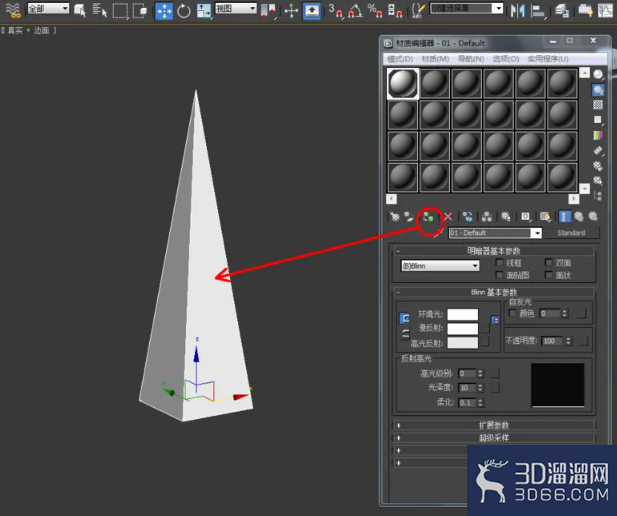Expand the 超级采样 rollout
617x516 pixels.
tap(493, 438)
